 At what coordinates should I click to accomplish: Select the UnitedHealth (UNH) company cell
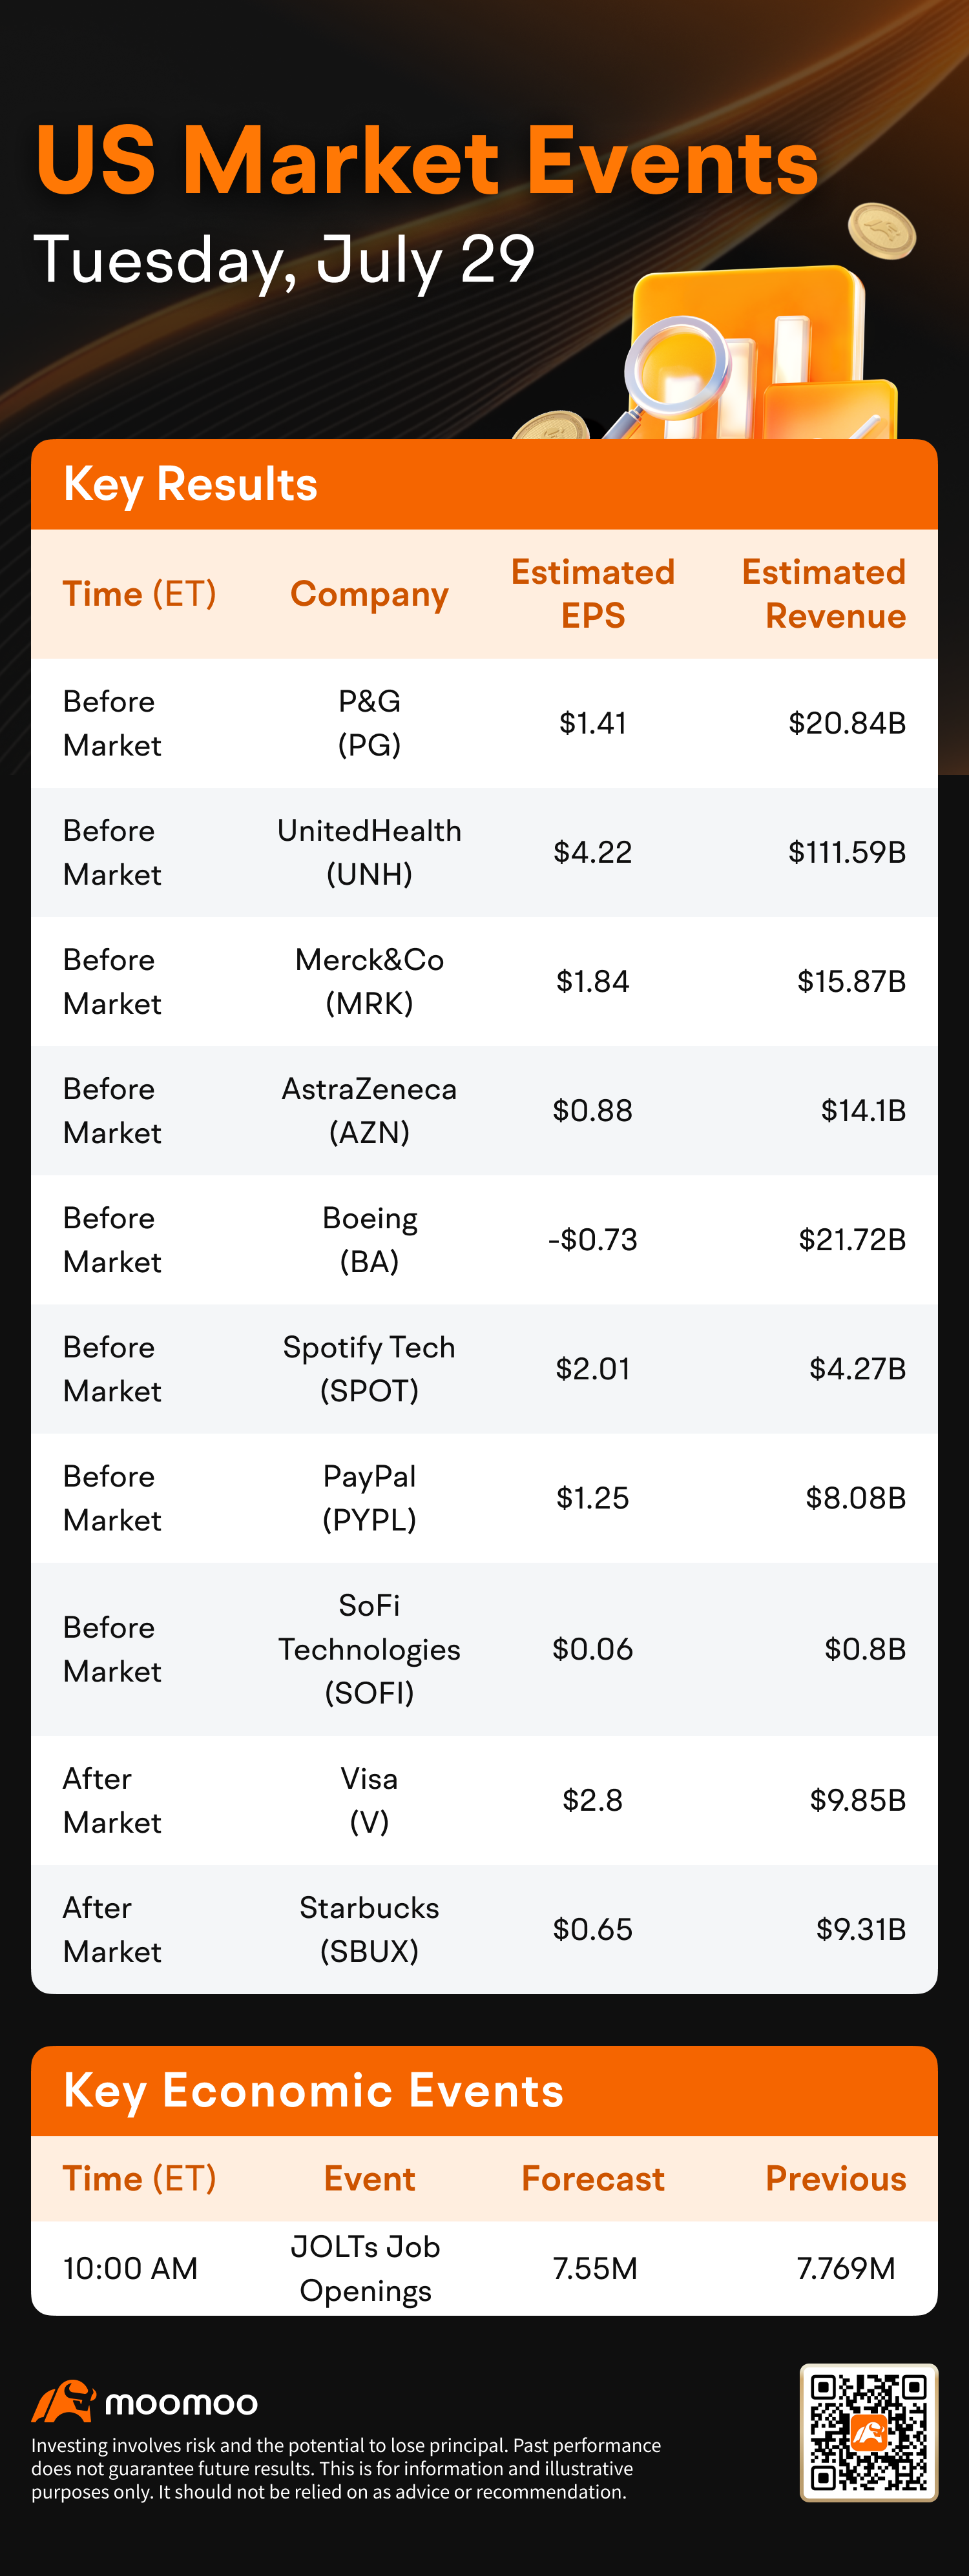[369, 852]
